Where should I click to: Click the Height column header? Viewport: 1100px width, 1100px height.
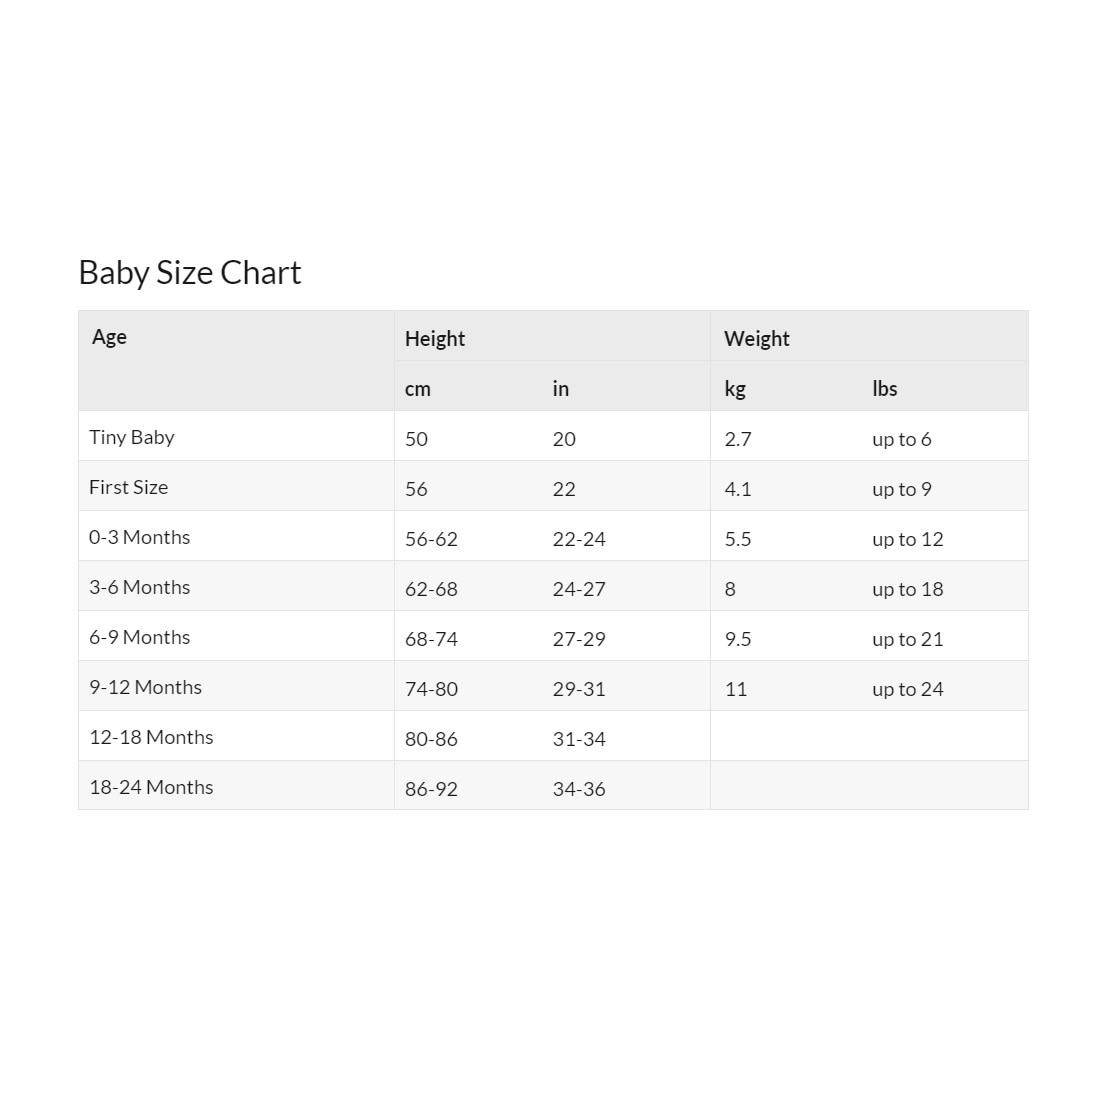coord(435,339)
